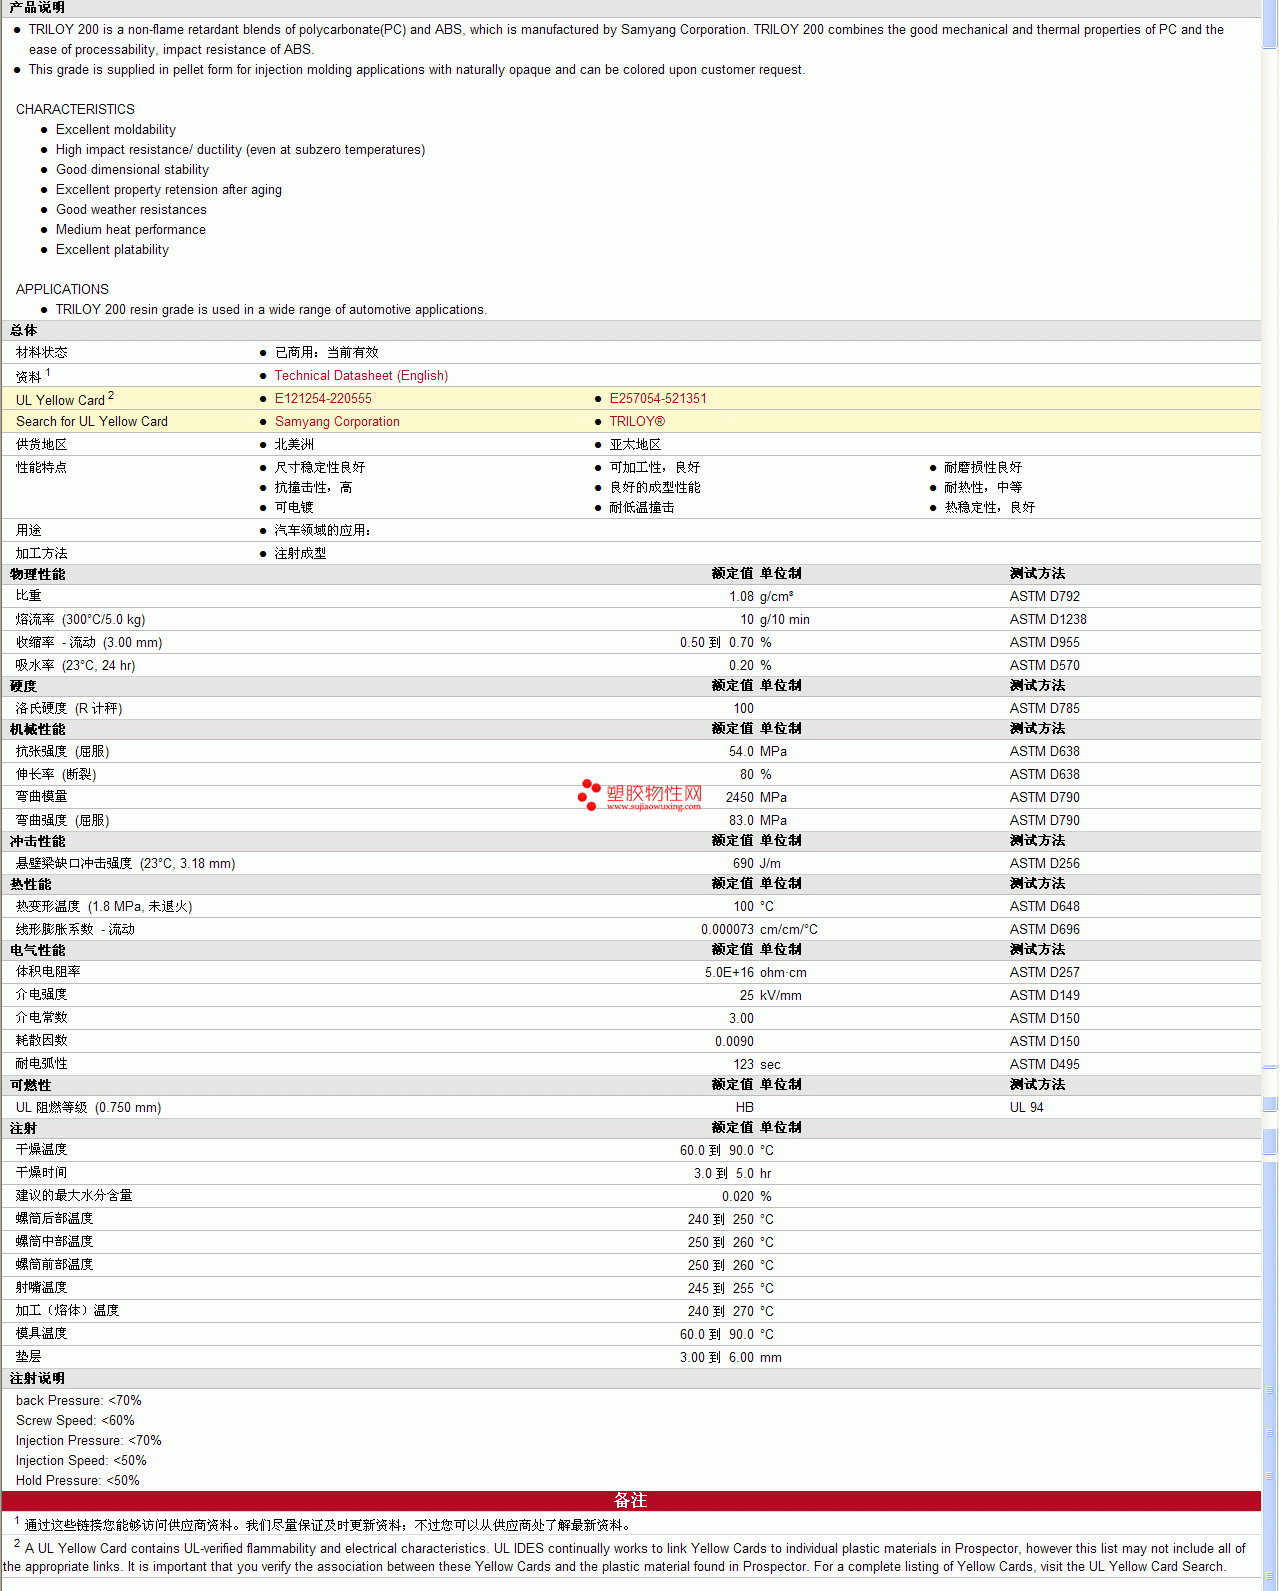
Task: Click the ASTM D648 test method cell
Action: pos(1044,907)
